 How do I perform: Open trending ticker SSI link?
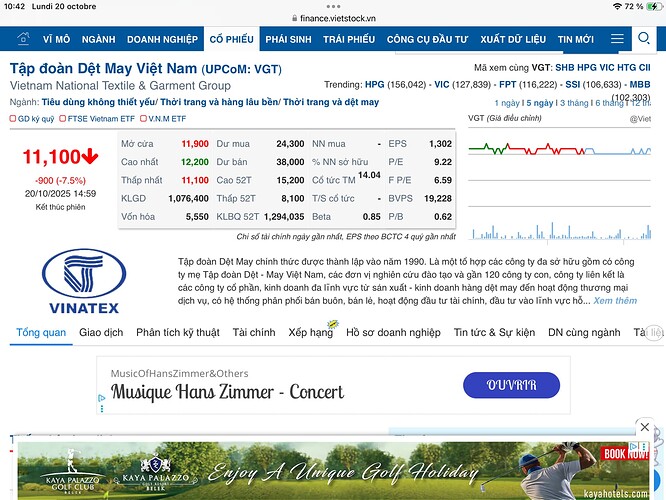click(x=573, y=84)
